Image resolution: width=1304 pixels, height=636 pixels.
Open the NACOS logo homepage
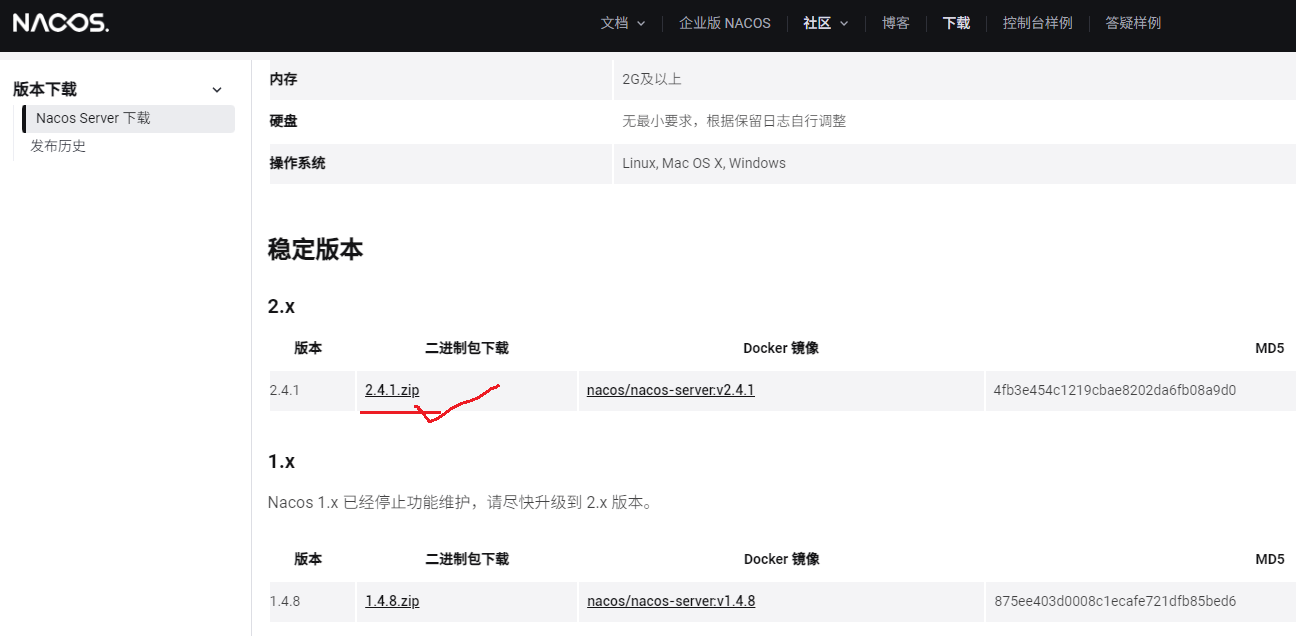(61, 23)
